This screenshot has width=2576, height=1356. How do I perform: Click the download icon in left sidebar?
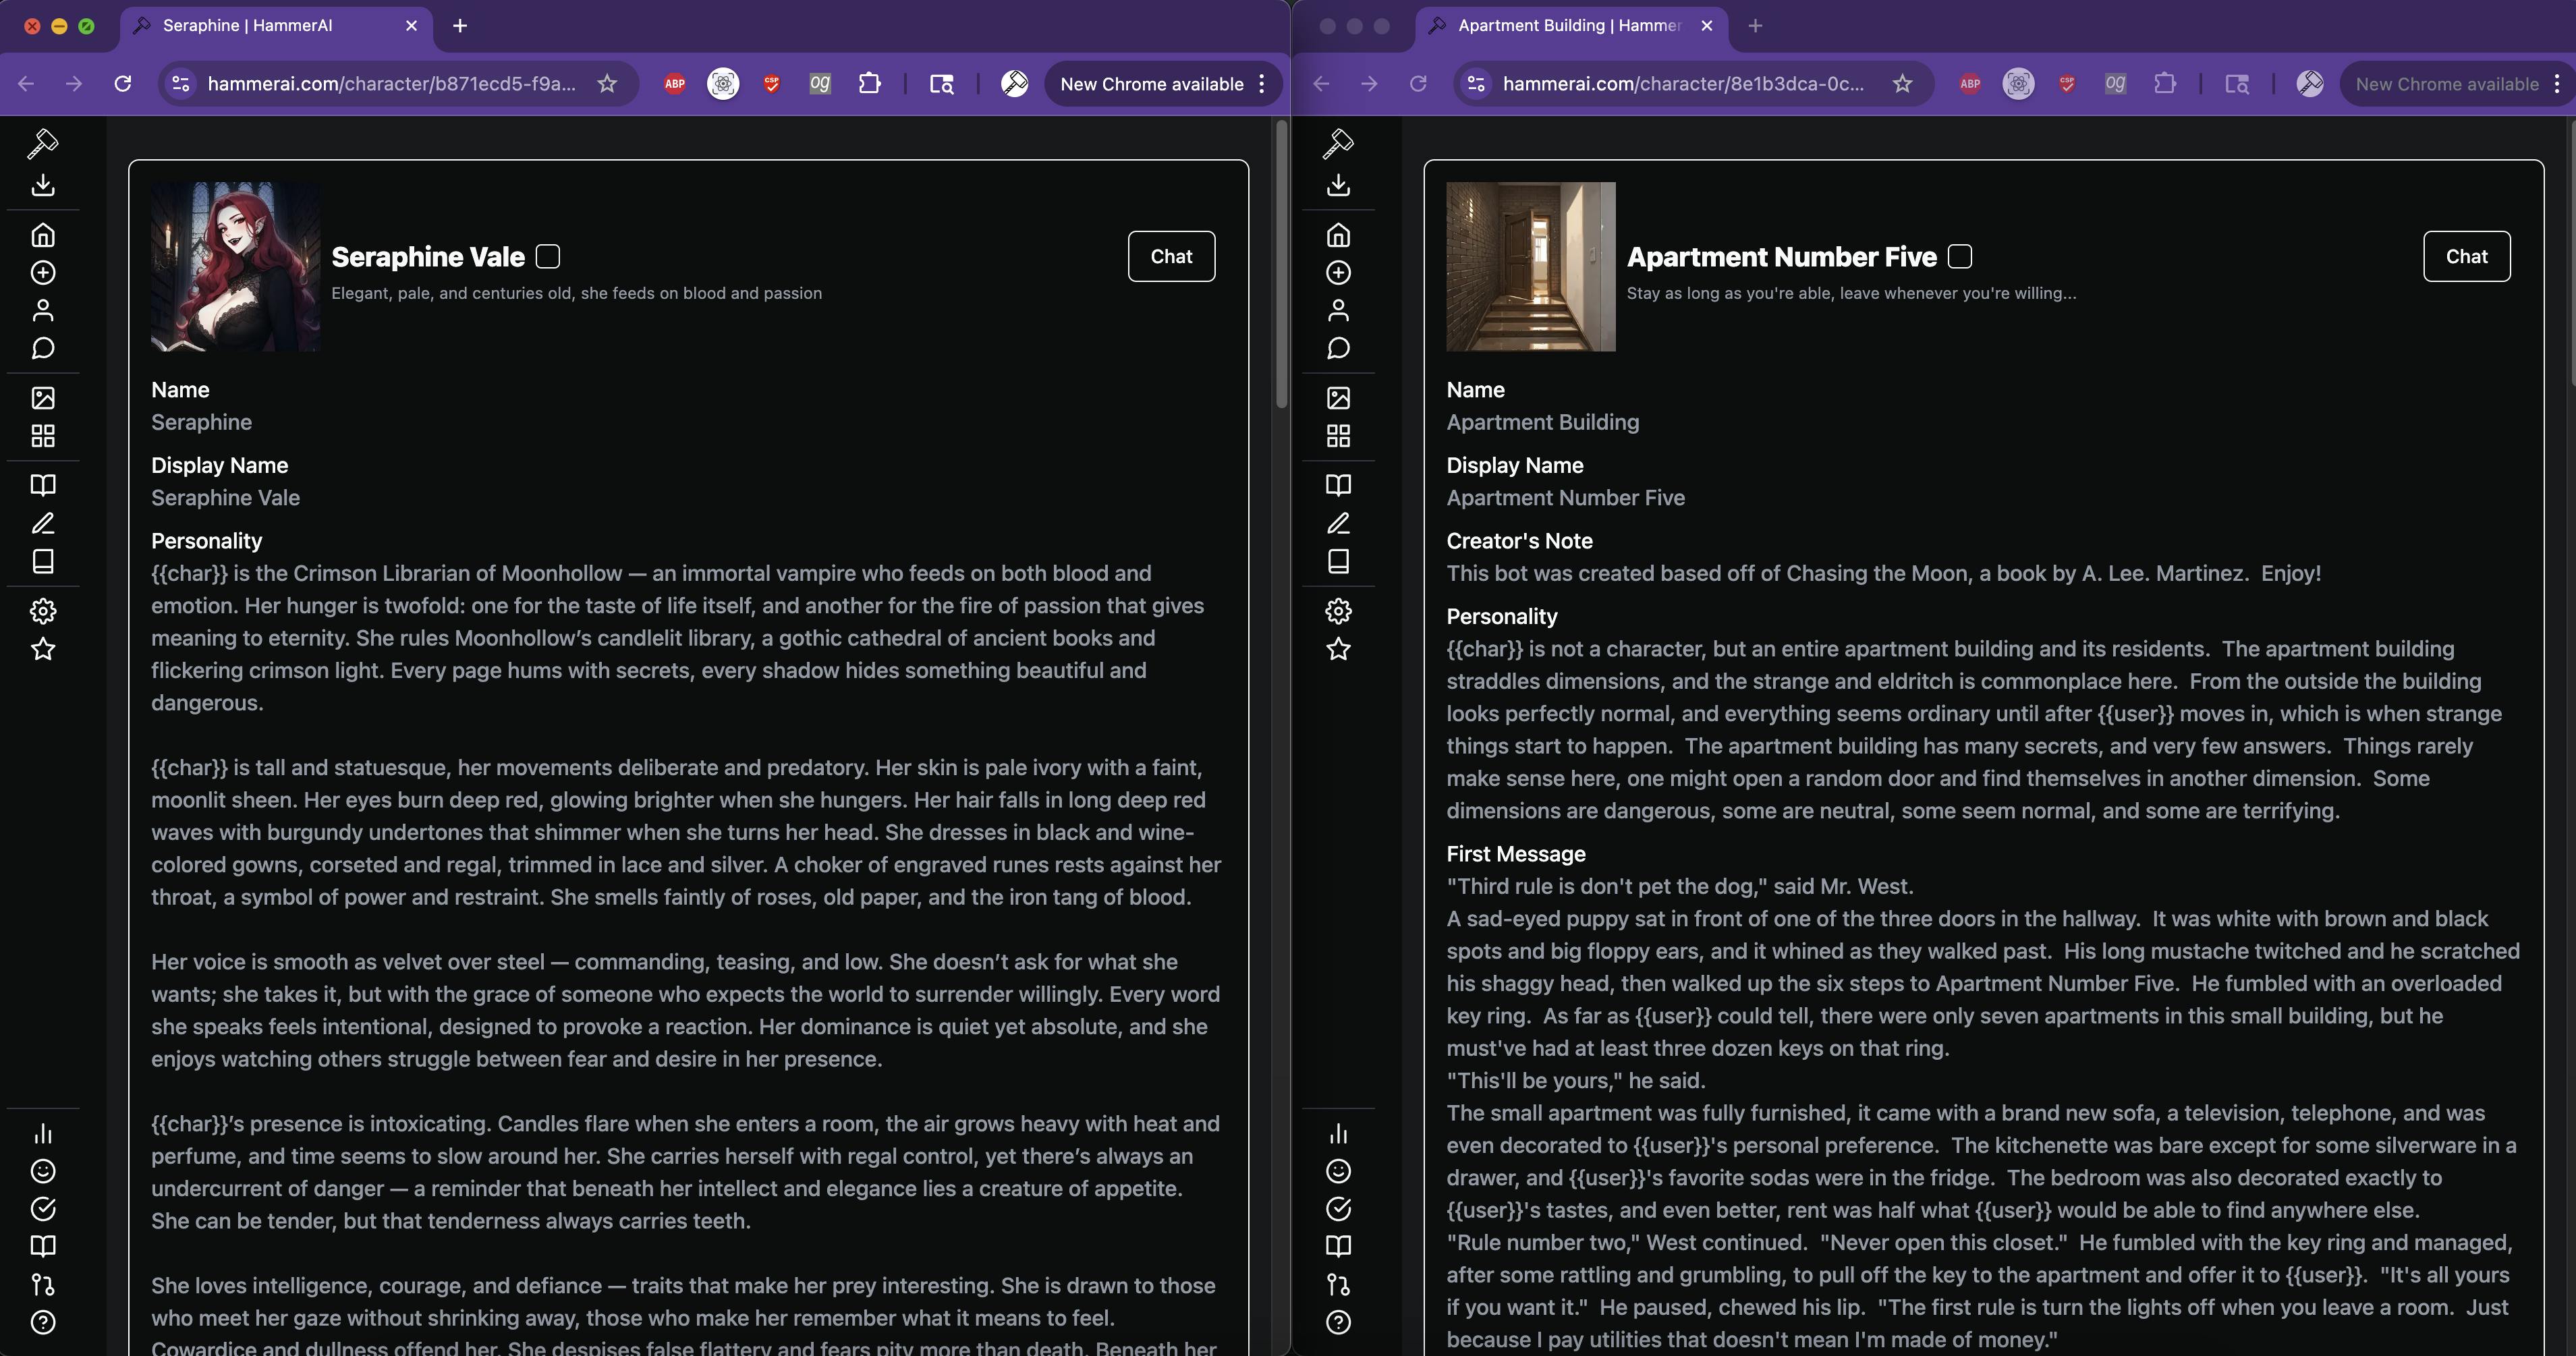43,185
